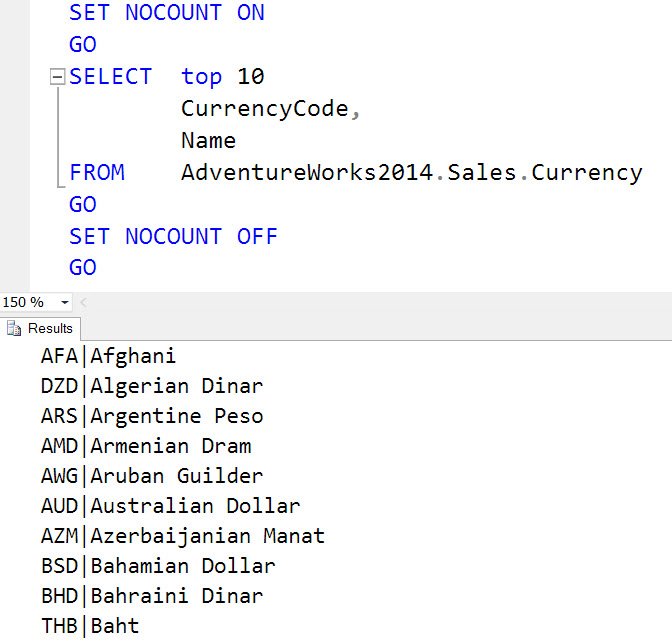
Task: Click the Algerian Dinar result row
Action: [152, 386]
